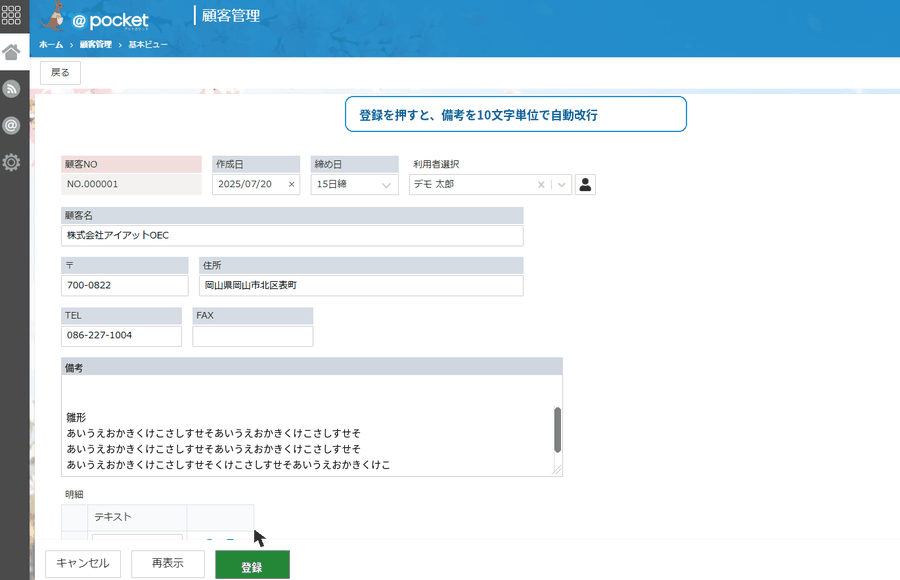Viewport: 900px width, 580px height.
Task: Click the 戻る button
Action: click(x=60, y=72)
